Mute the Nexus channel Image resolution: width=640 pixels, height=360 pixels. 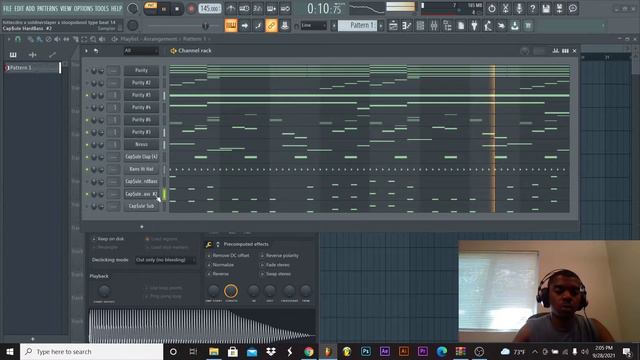click(87, 144)
